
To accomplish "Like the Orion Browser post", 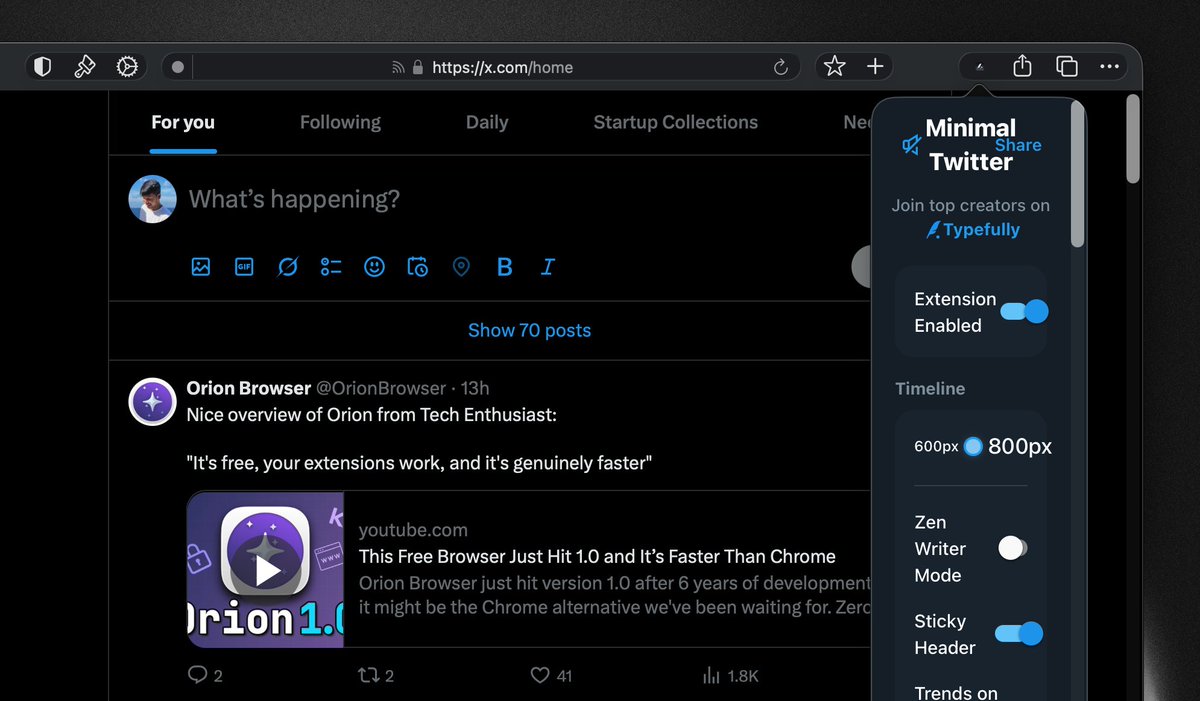I will pos(540,675).
